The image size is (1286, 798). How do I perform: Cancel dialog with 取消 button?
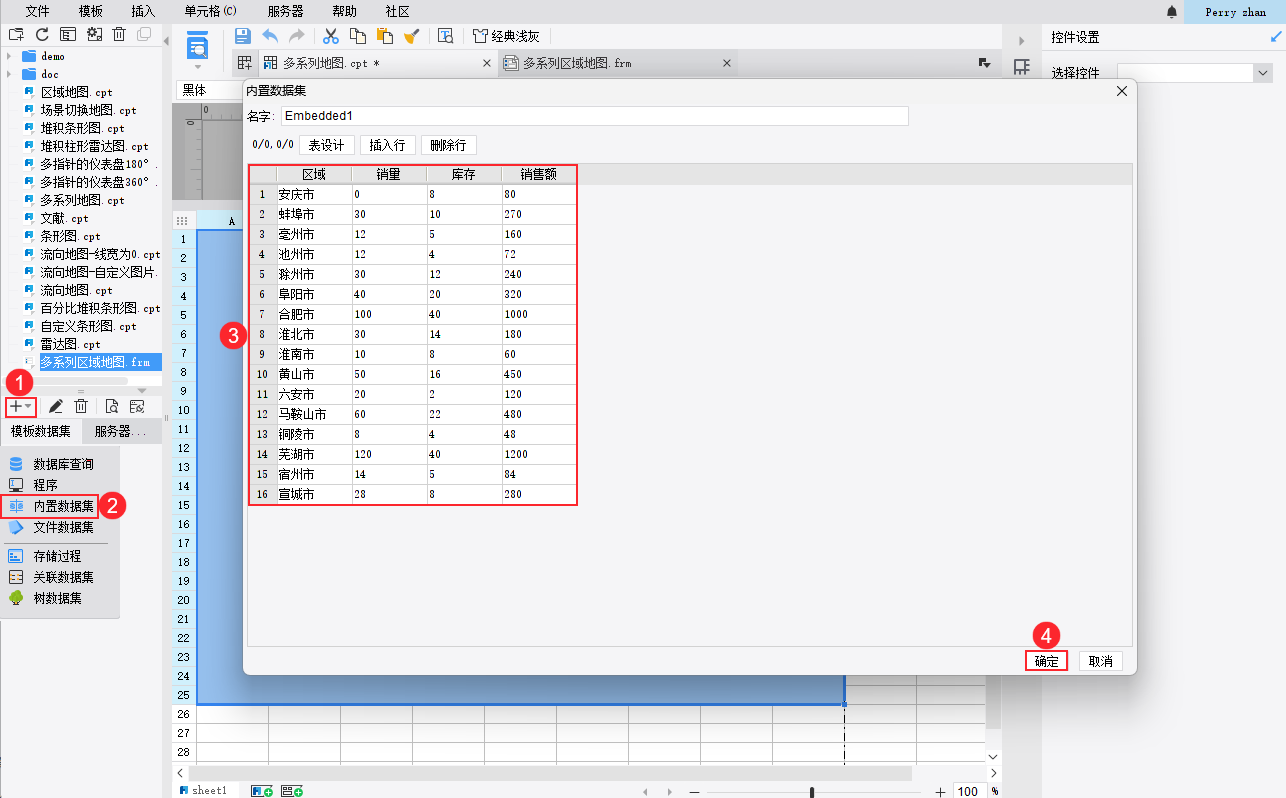tap(1101, 661)
